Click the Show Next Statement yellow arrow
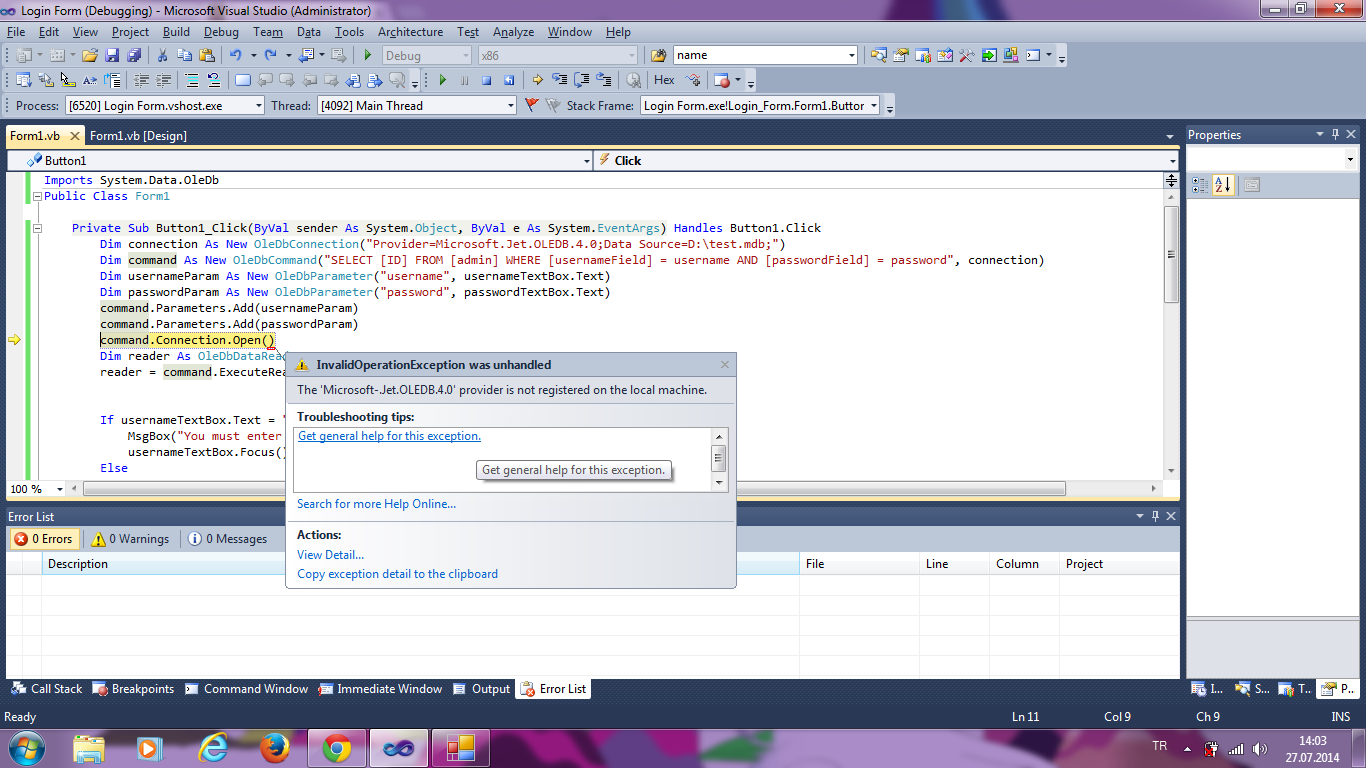Viewport: 1366px width, 768px height. 537,80
